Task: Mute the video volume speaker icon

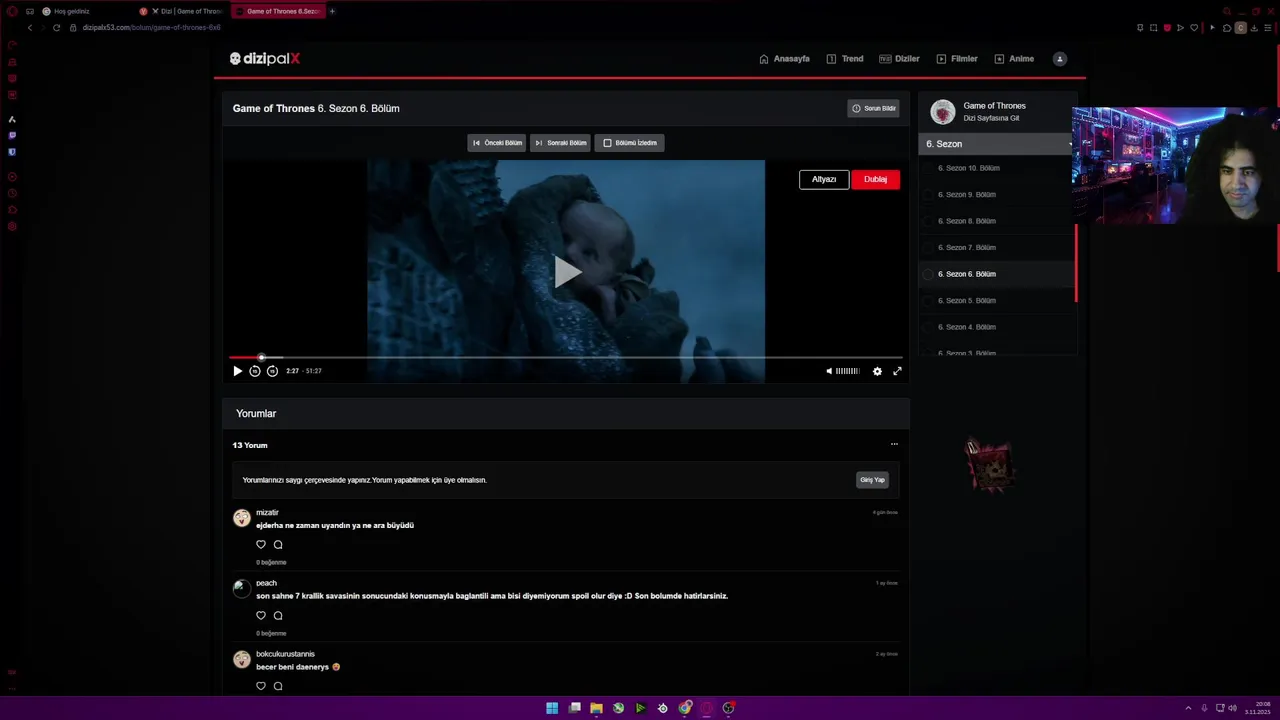Action: 829,371
